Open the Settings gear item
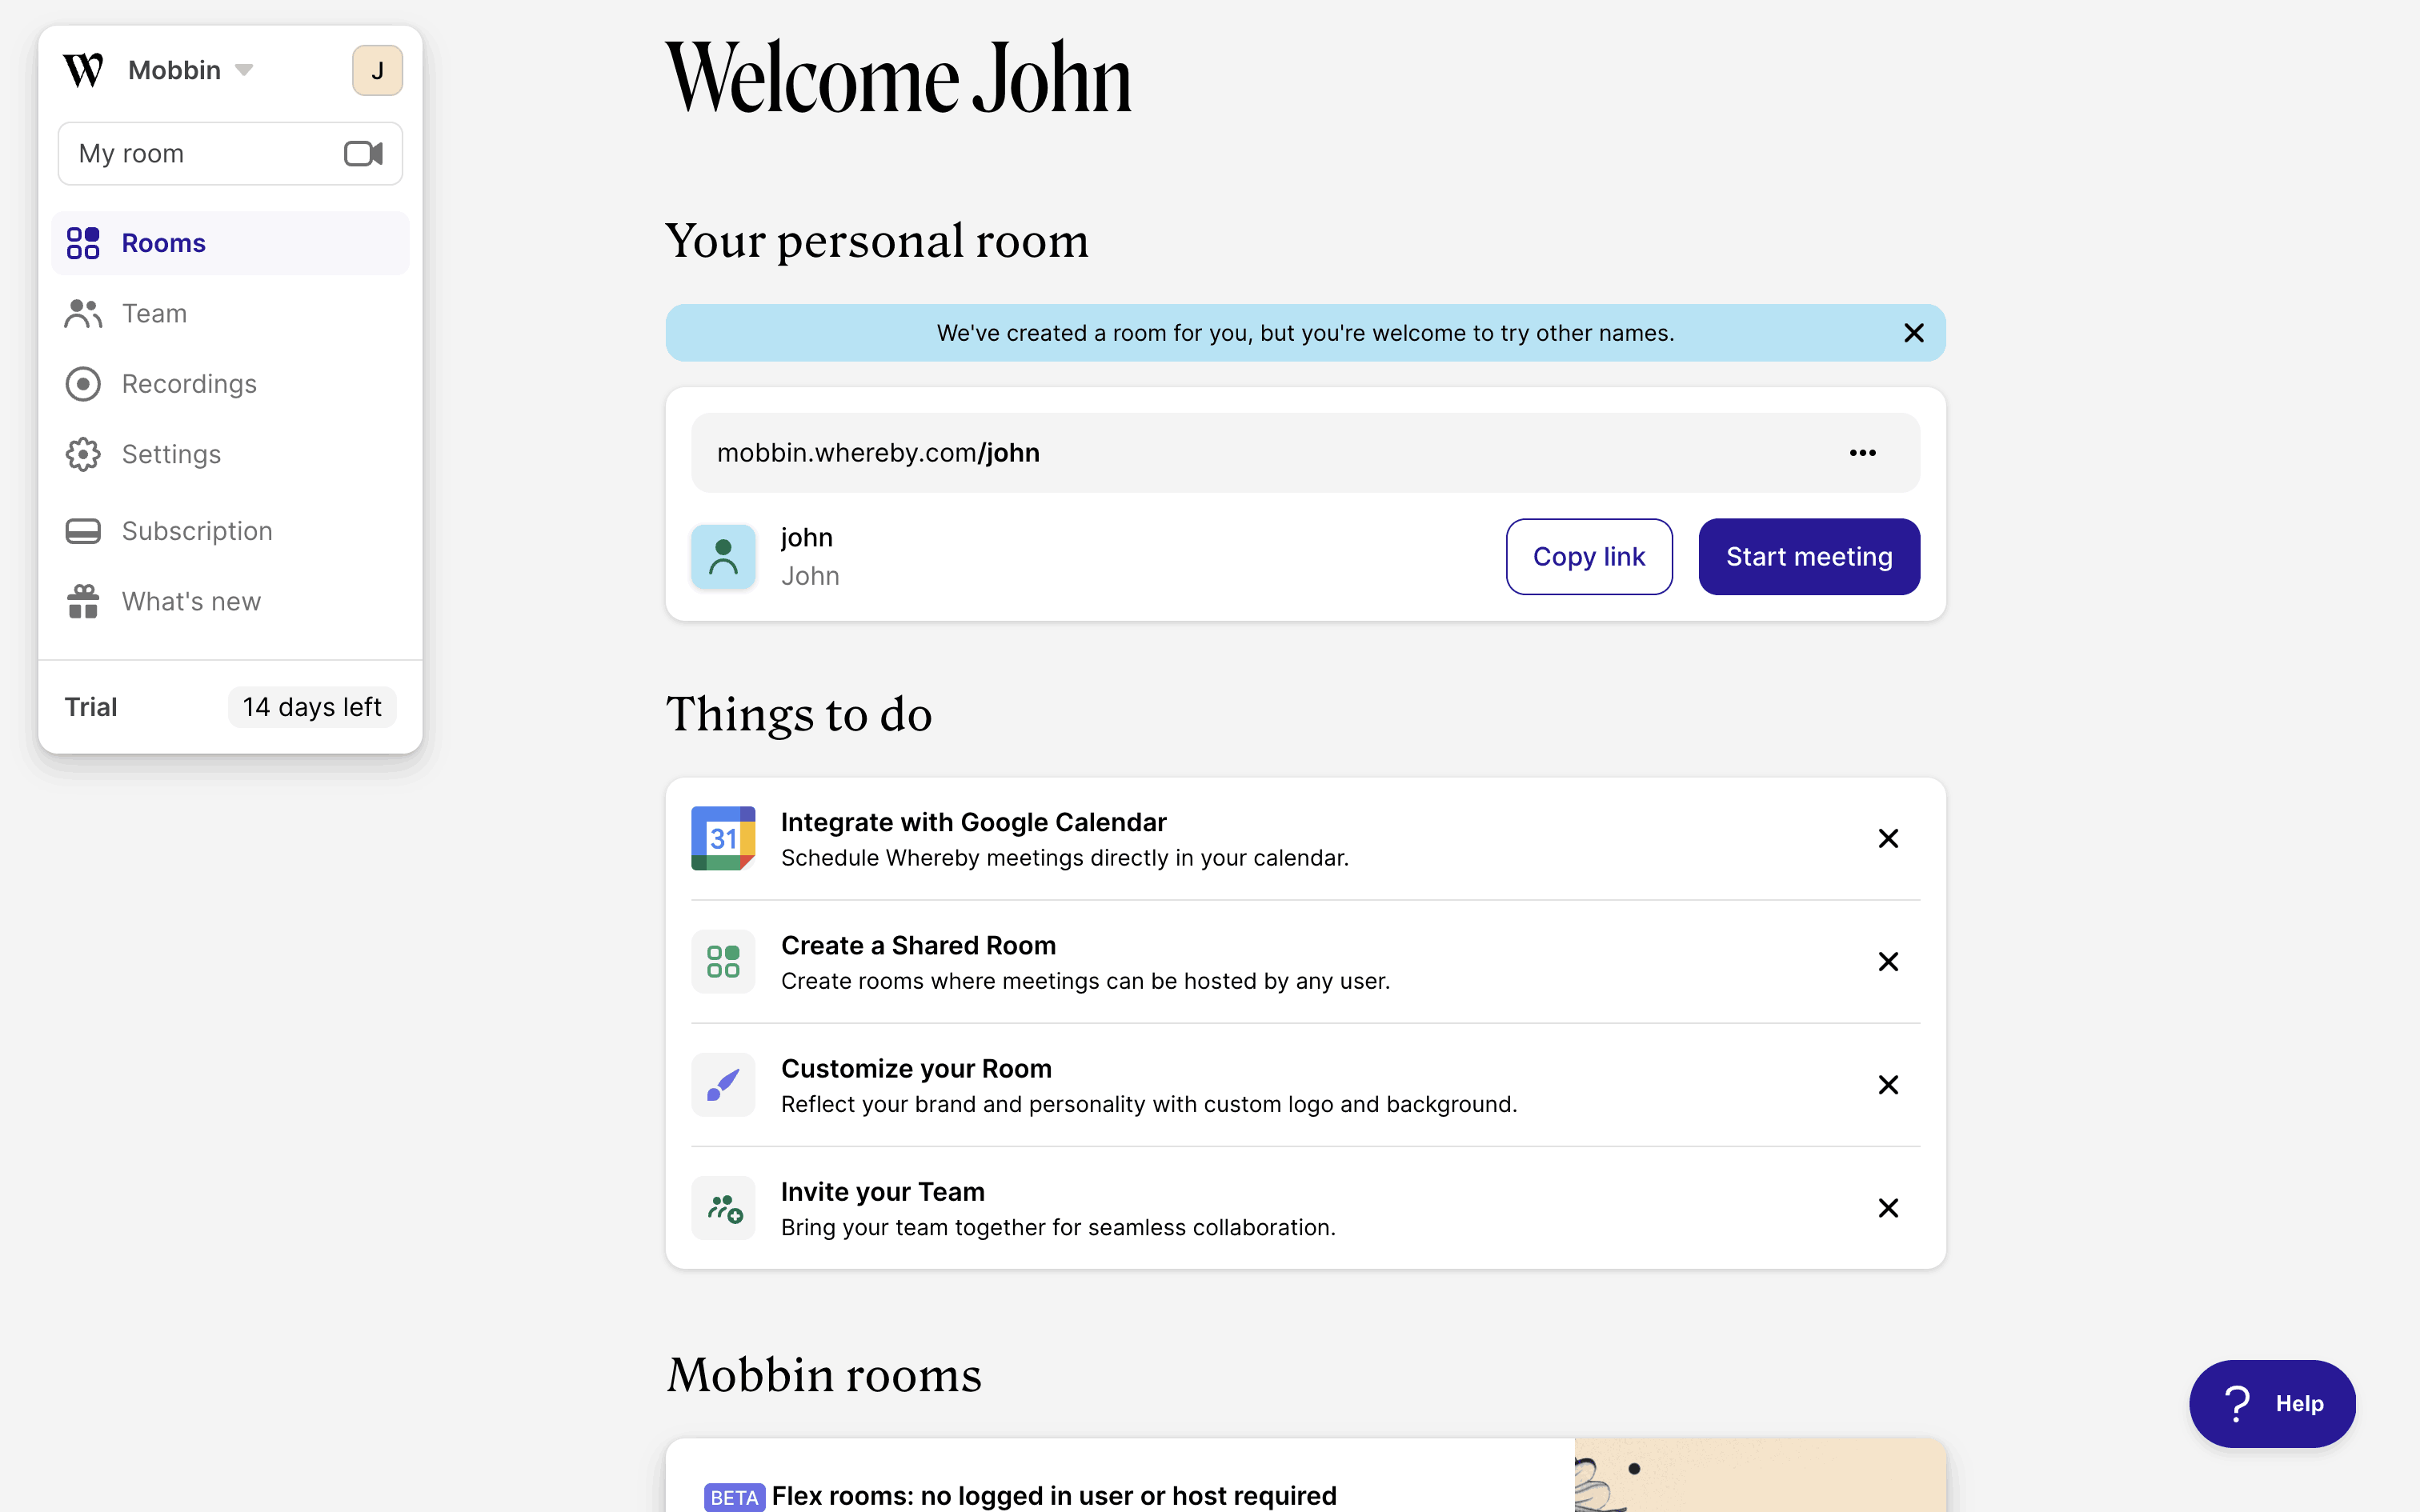Viewport: 2420px width, 1512px height. point(171,454)
